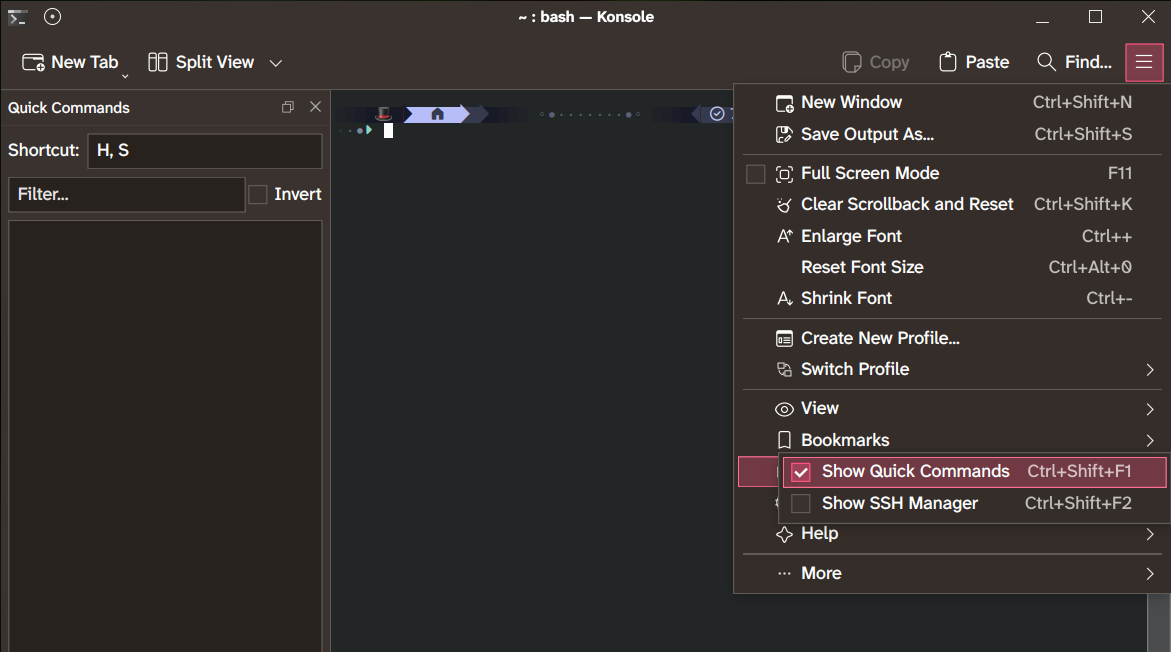
Task: Check the Show SSH Manager checkbox
Action: [801, 503]
